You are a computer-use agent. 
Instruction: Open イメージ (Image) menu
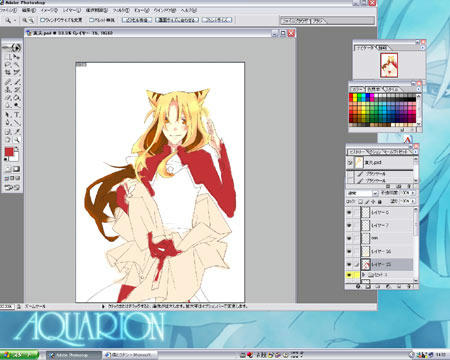point(49,11)
